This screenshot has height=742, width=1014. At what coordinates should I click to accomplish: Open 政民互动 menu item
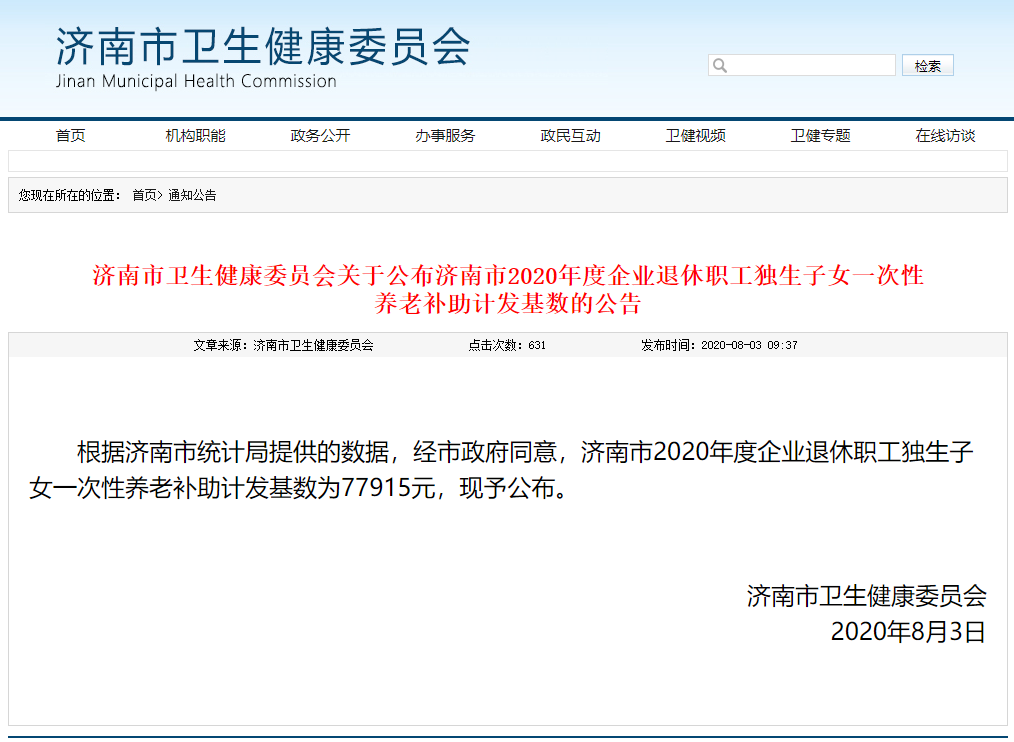[570, 136]
